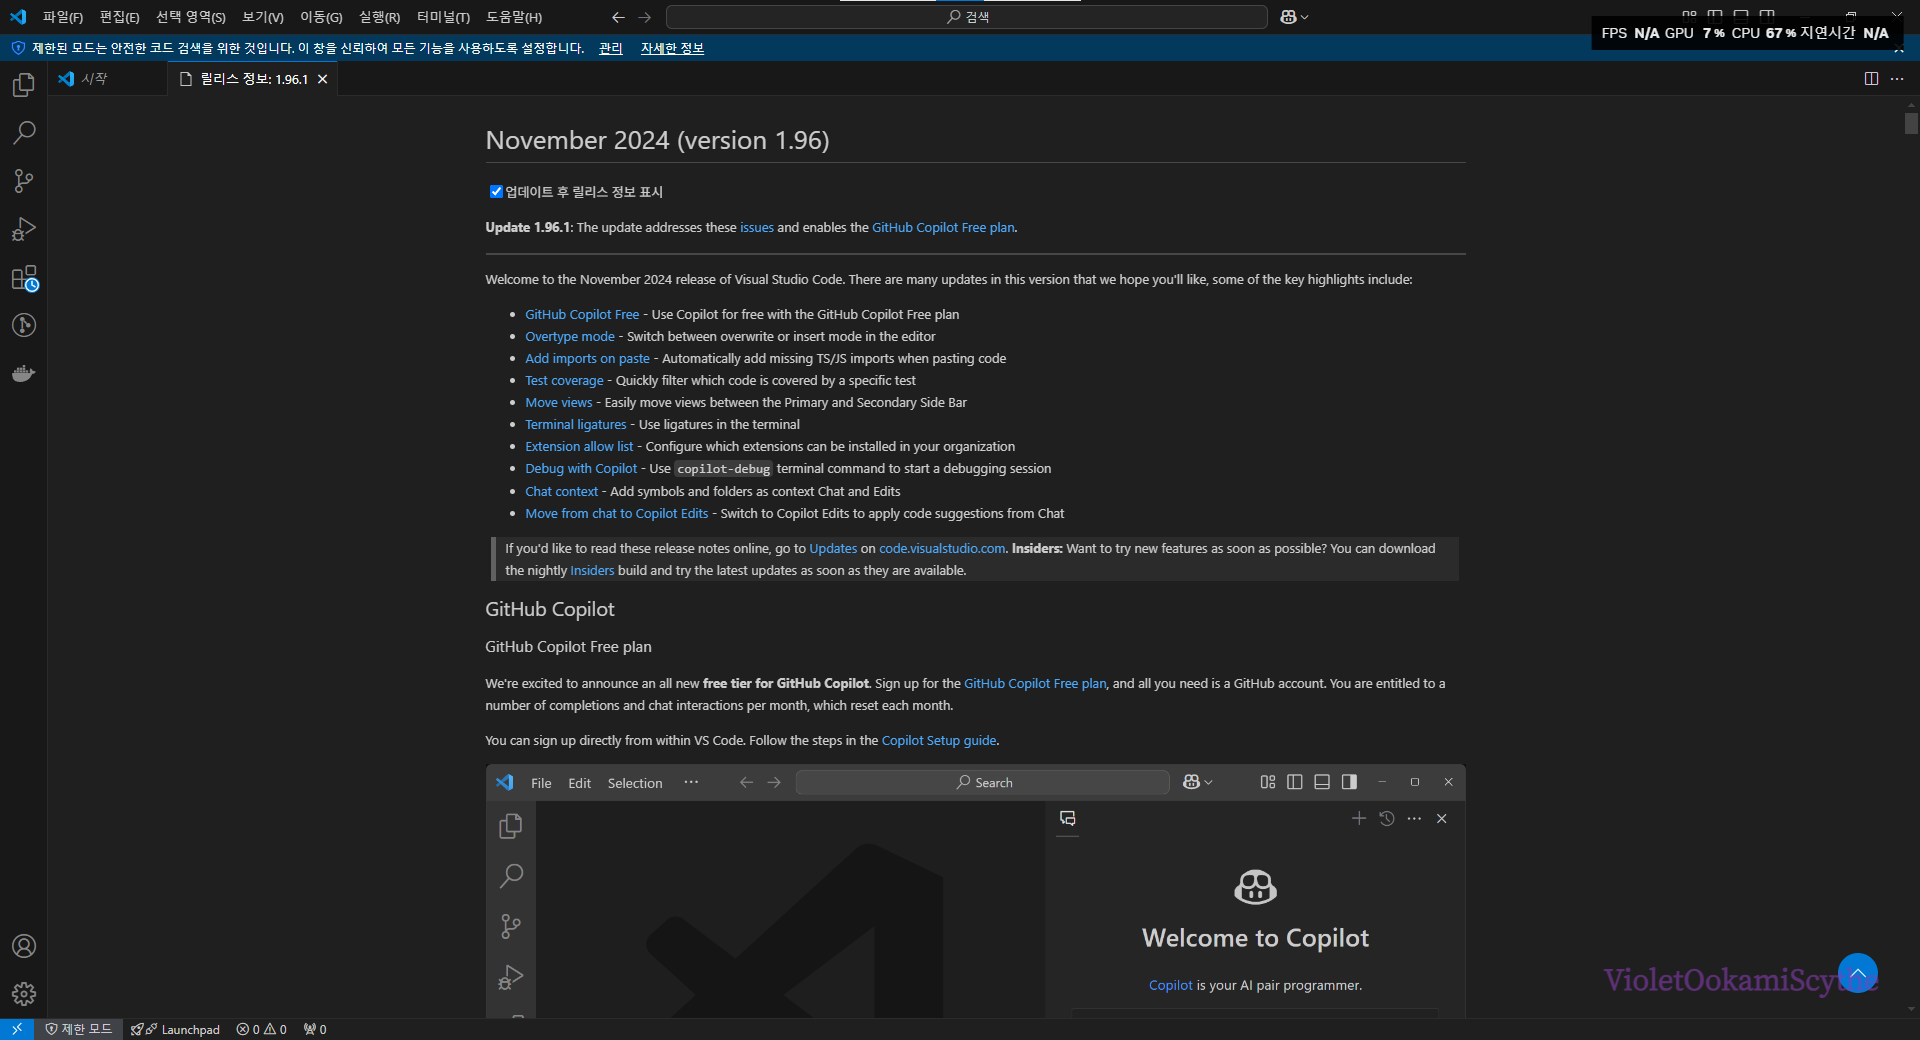Viewport: 1920px width, 1040px height.
Task: Click the command center search box
Action: (x=967, y=17)
